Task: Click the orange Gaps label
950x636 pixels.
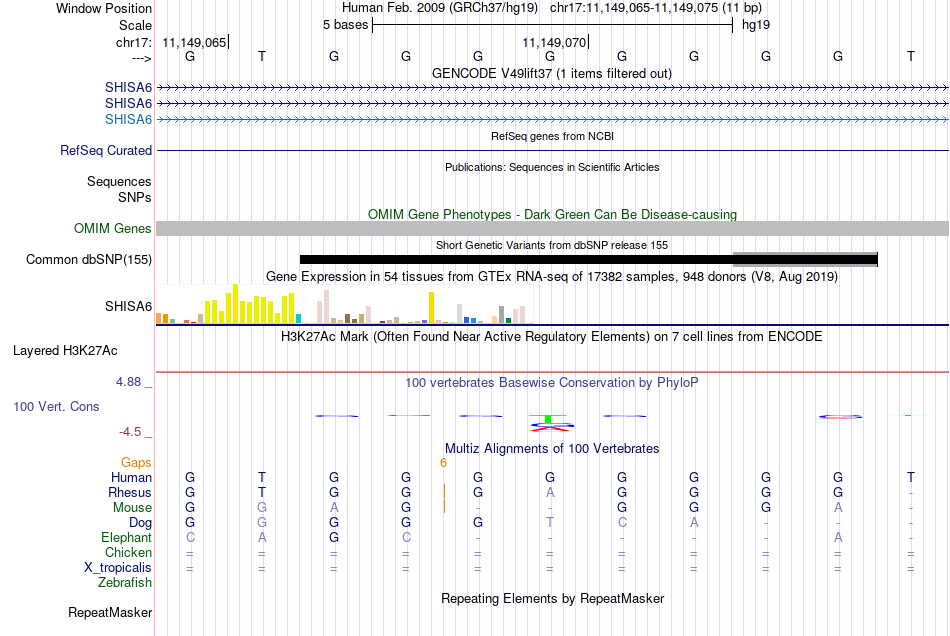Action: 136,462
